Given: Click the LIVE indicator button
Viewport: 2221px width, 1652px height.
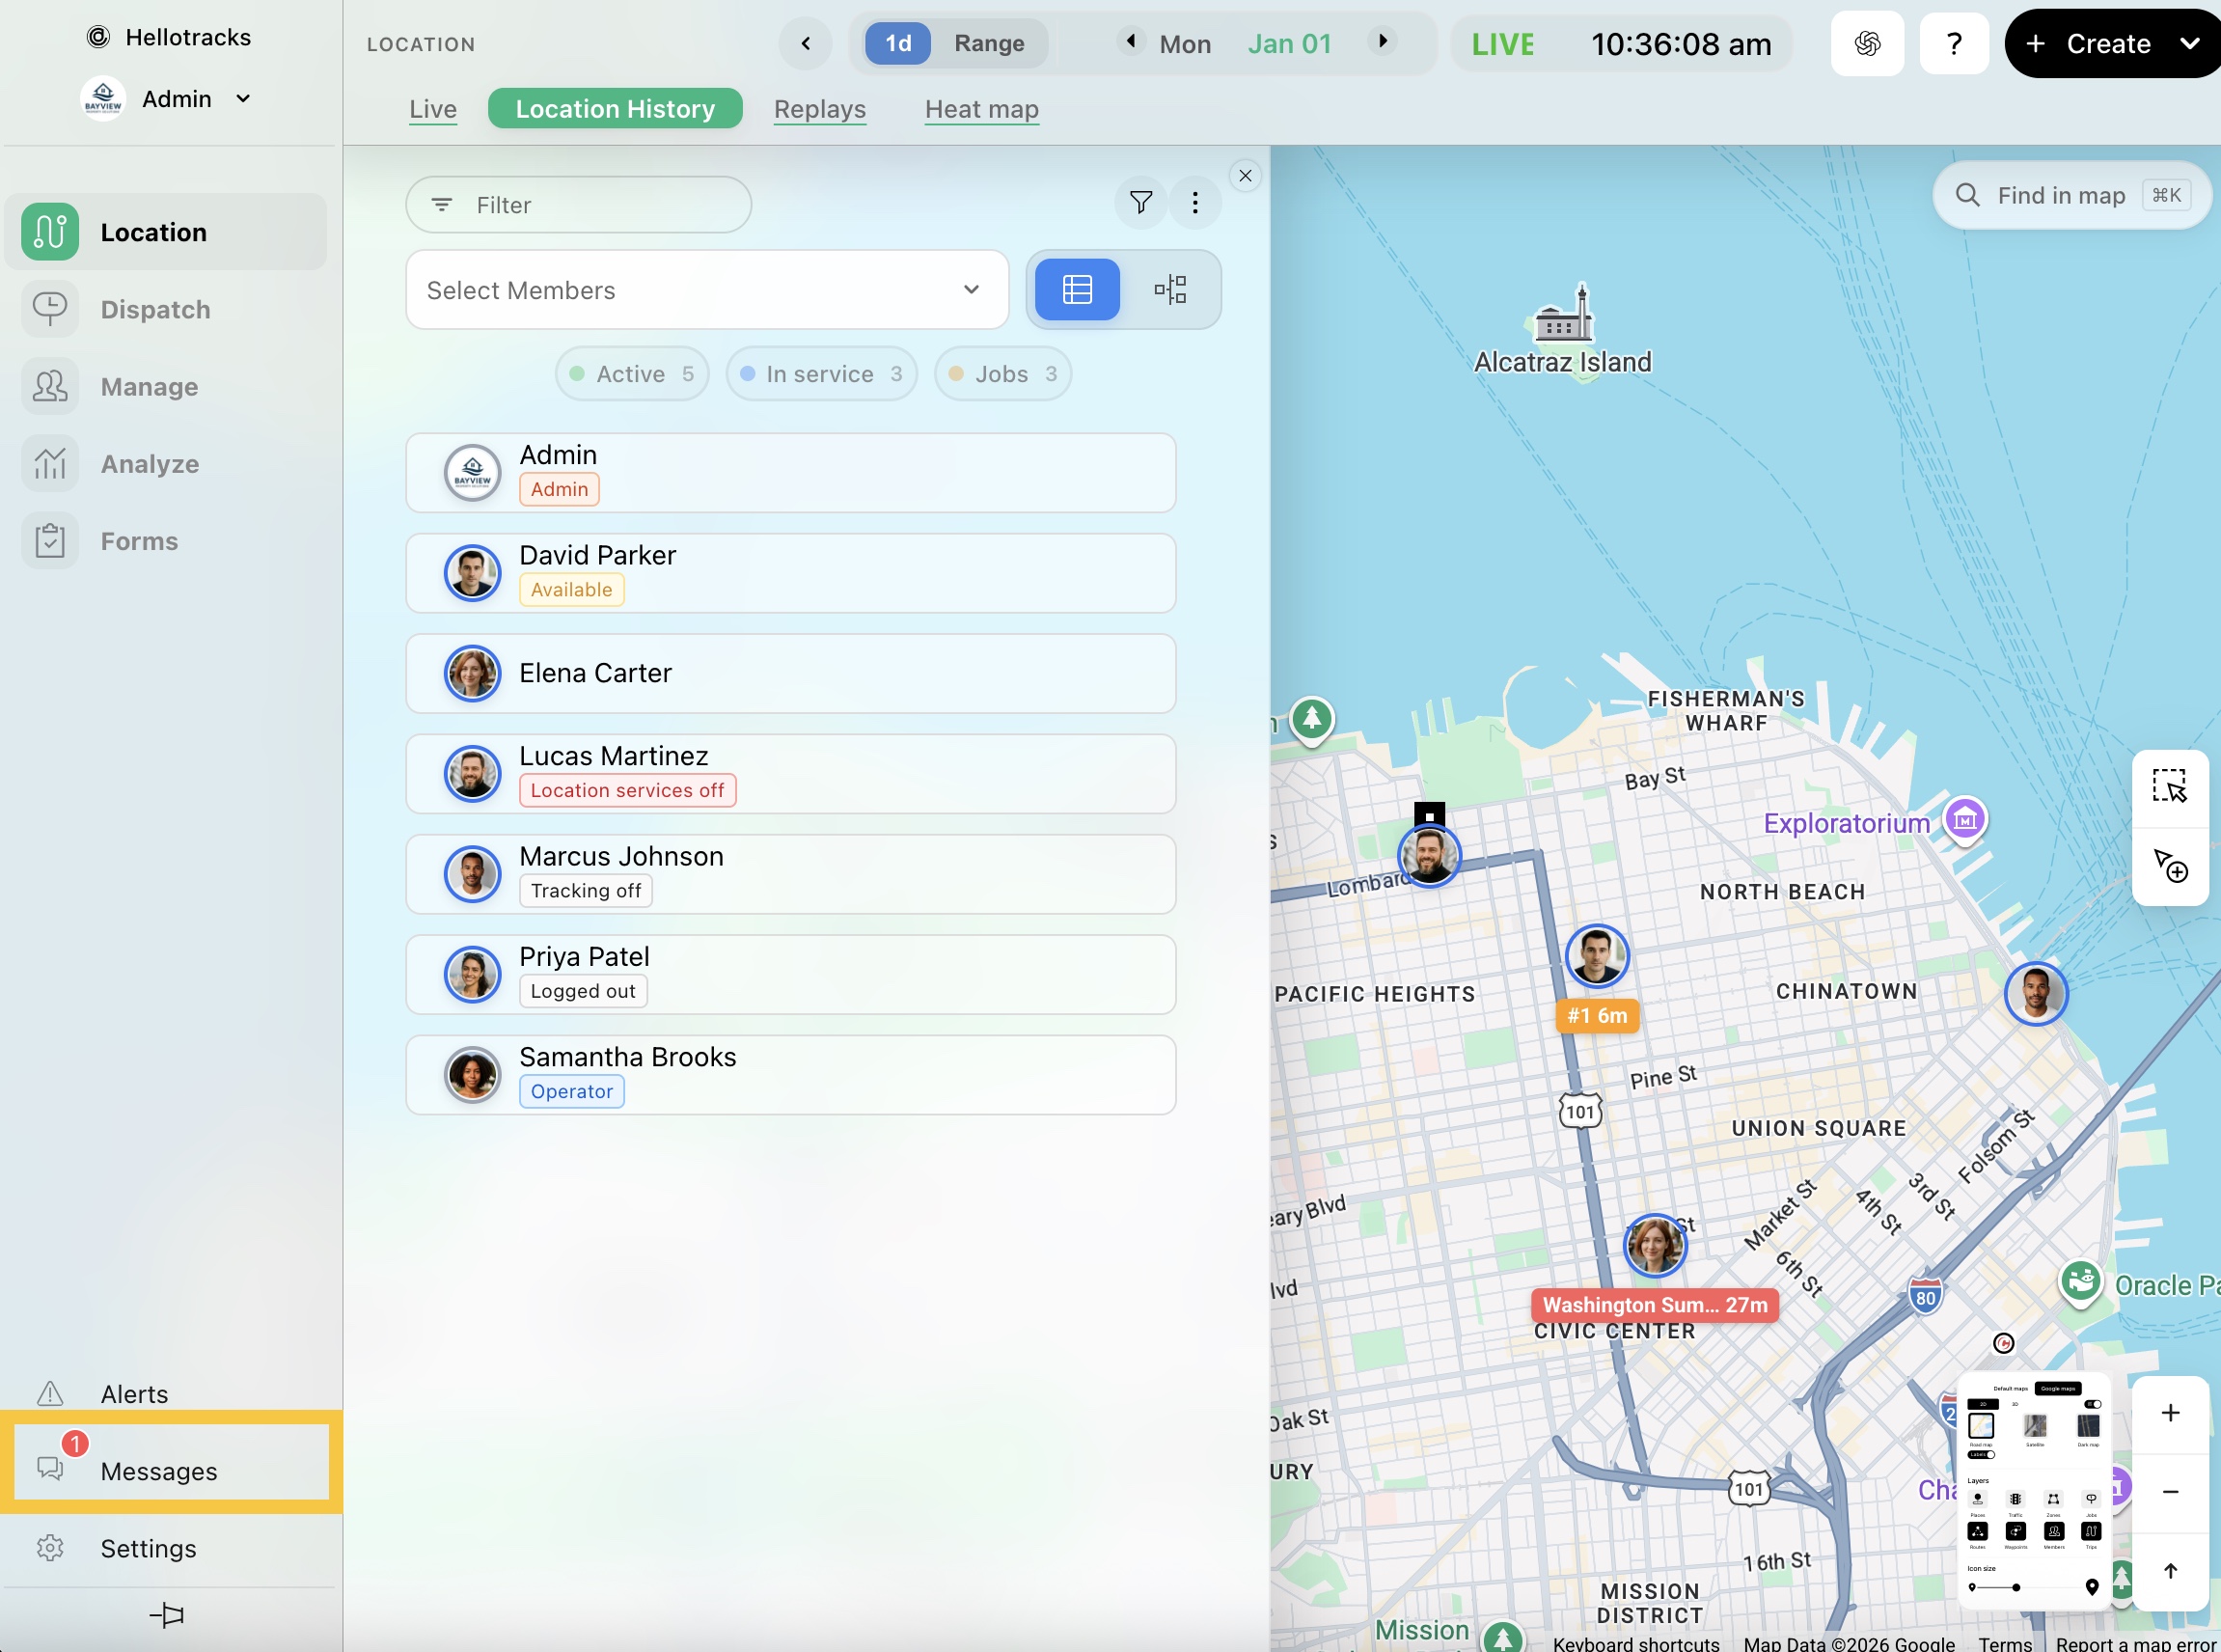Looking at the screenshot, I should point(1503,44).
